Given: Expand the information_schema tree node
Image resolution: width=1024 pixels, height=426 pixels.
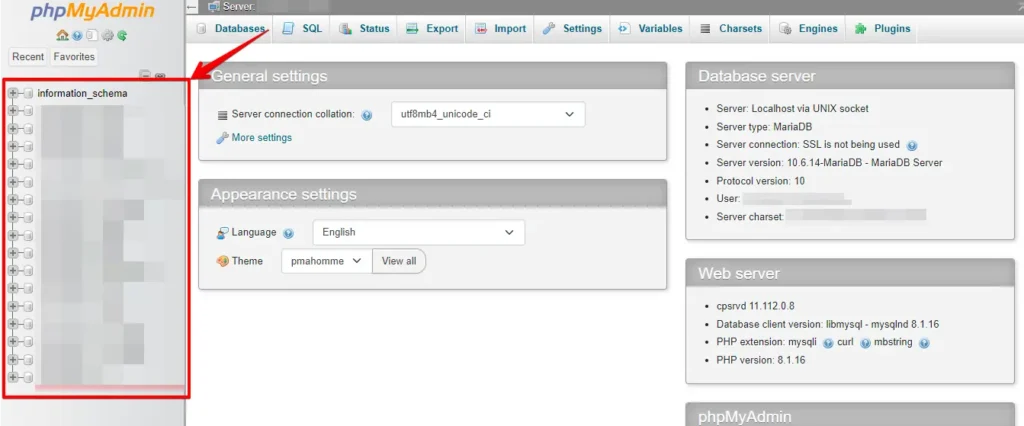Looking at the screenshot, I should (13, 93).
